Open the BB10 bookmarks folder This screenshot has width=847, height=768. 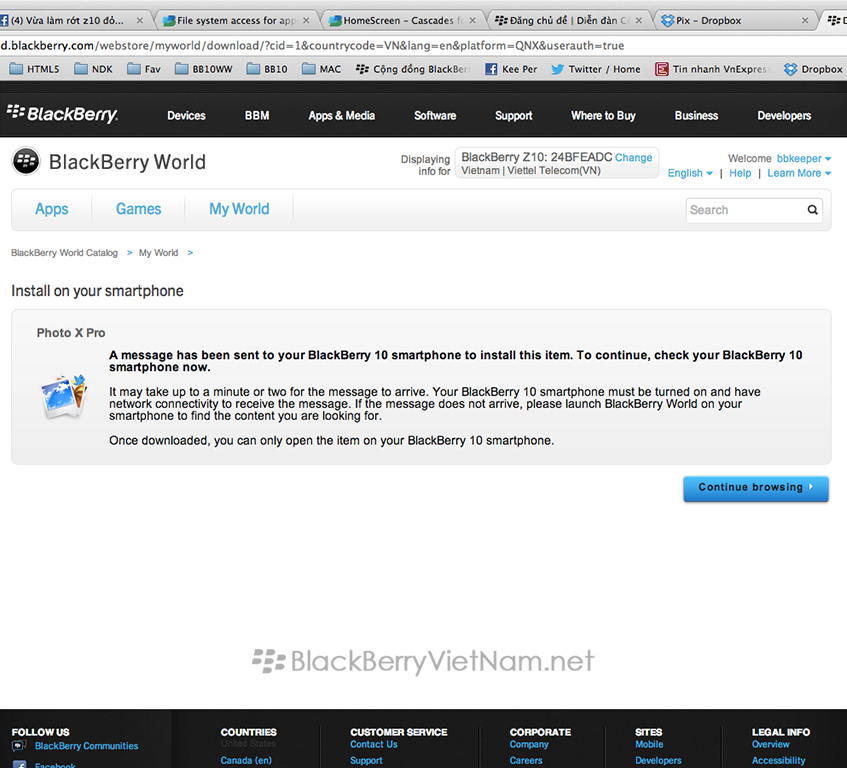click(267, 69)
